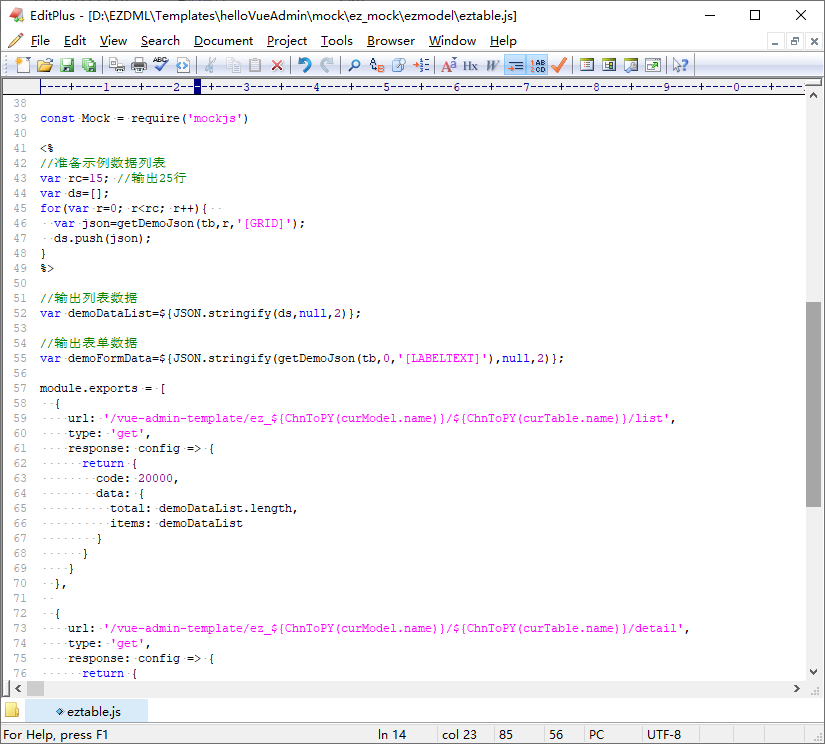Click the New document icon
This screenshot has width=825, height=744.
tap(22, 64)
